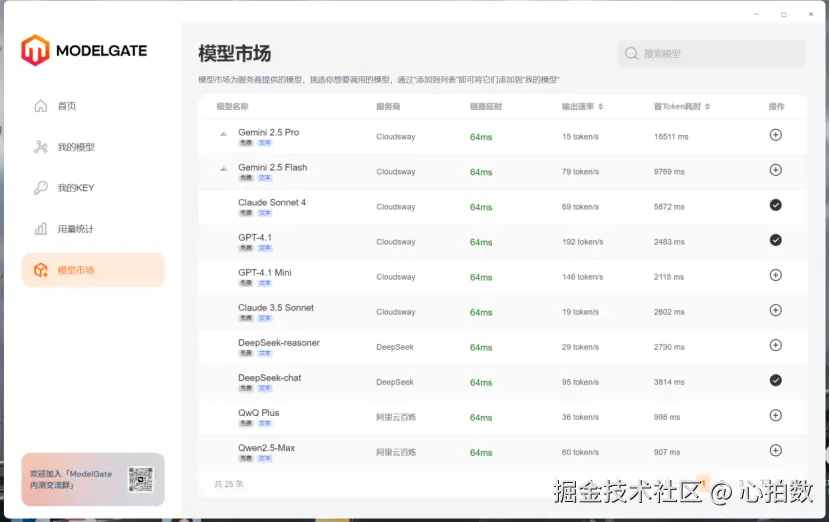Screen dimensions: 830x522
Task: Add Qwen2.5-Max to my list
Action: (775, 451)
